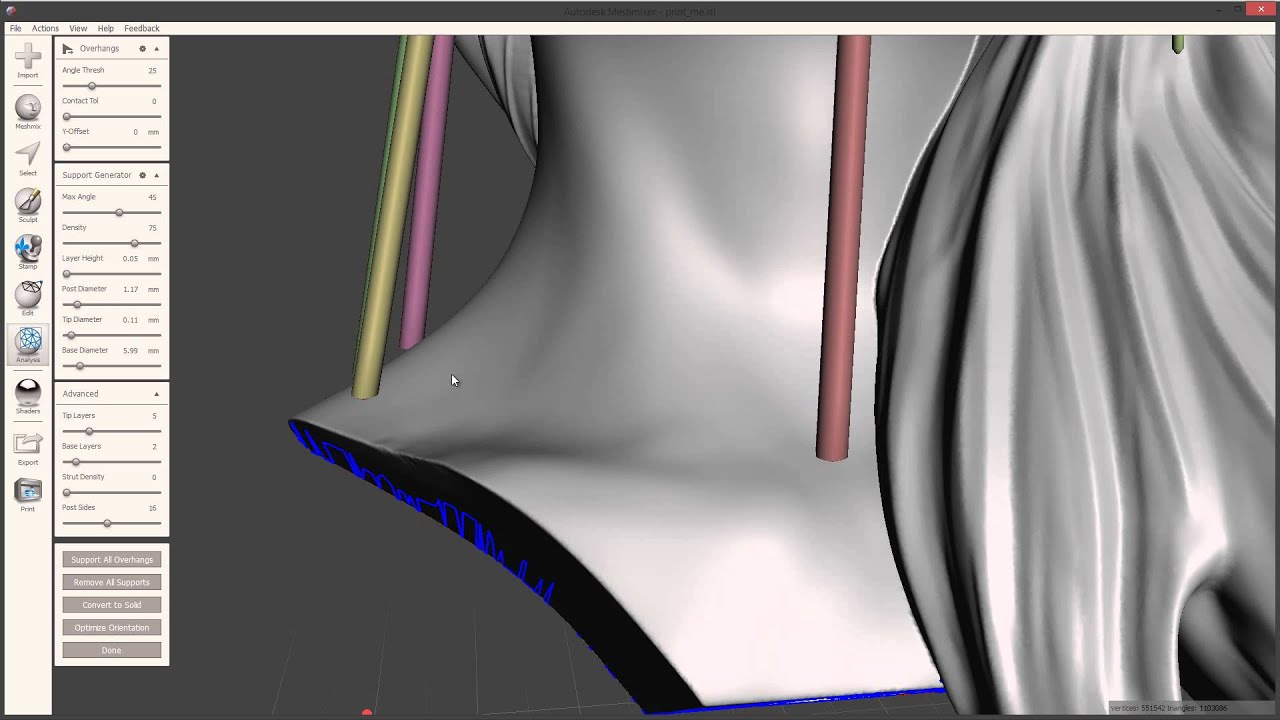Open the Feedback menu
This screenshot has width=1280, height=720.
click(142, 28)
